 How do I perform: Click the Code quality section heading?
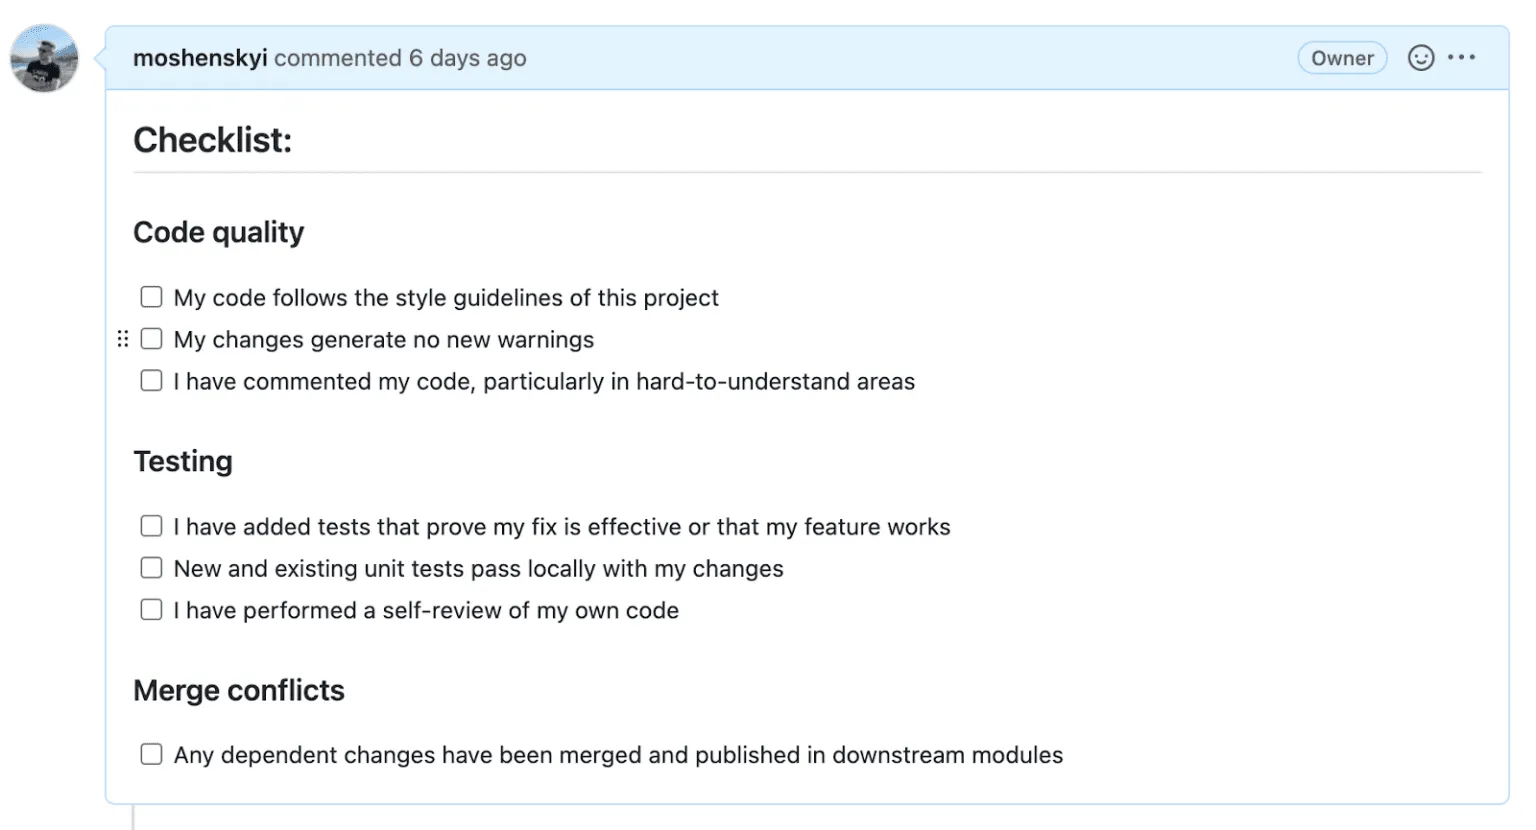(219, 232)
